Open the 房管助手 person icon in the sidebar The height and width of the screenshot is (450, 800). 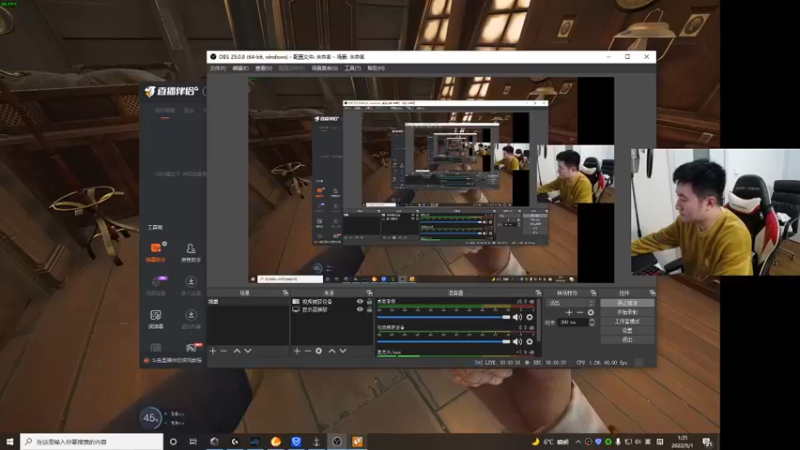point(191,252)
